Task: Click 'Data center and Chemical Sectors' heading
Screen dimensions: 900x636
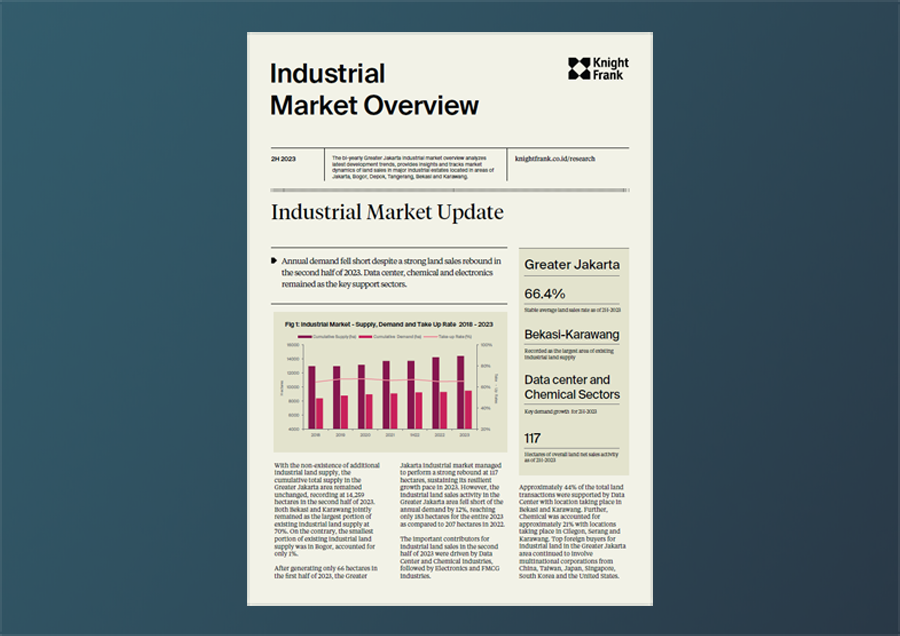Action: [572, 387]
